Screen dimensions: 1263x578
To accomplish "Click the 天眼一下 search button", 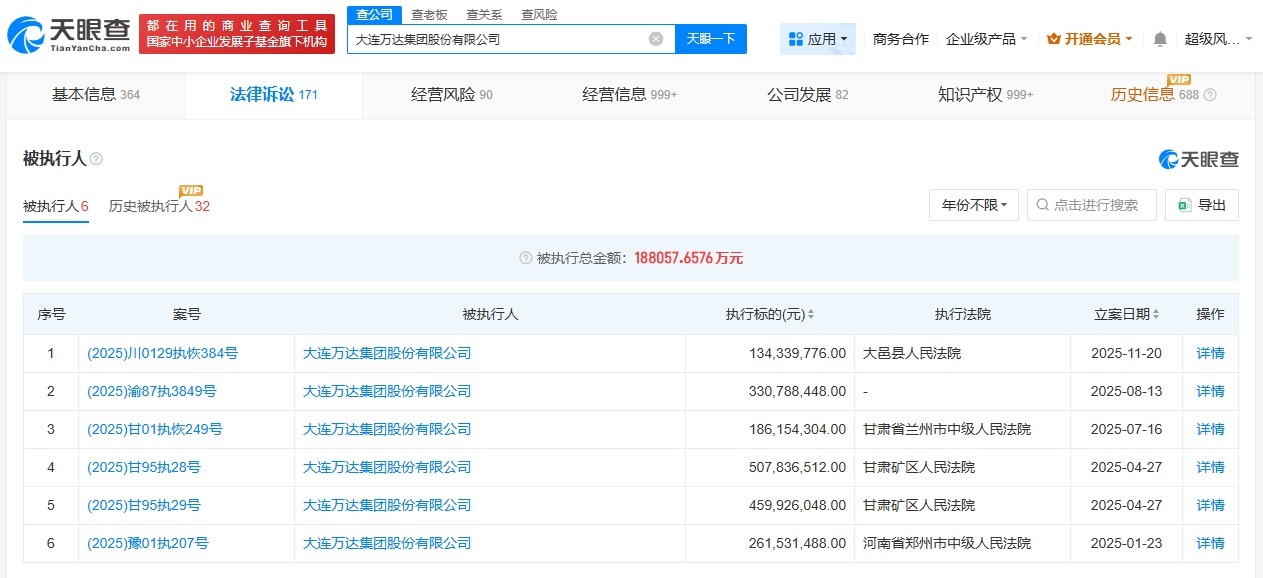I will coord(710,38).
